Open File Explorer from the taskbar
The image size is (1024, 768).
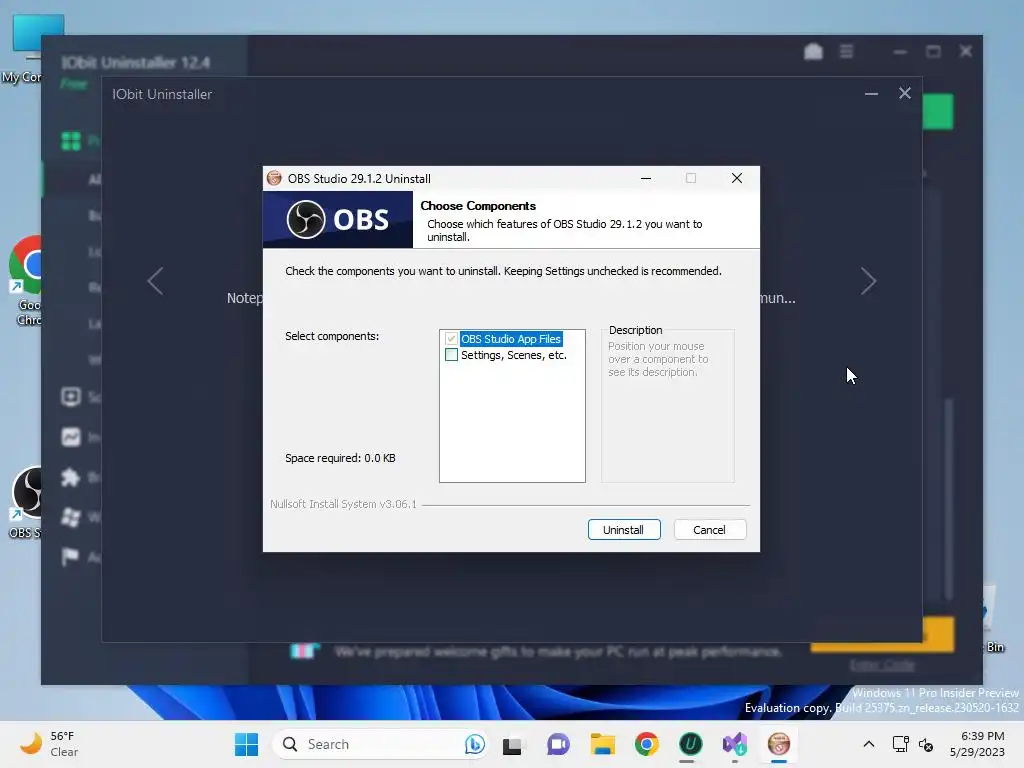coord(603,744)
